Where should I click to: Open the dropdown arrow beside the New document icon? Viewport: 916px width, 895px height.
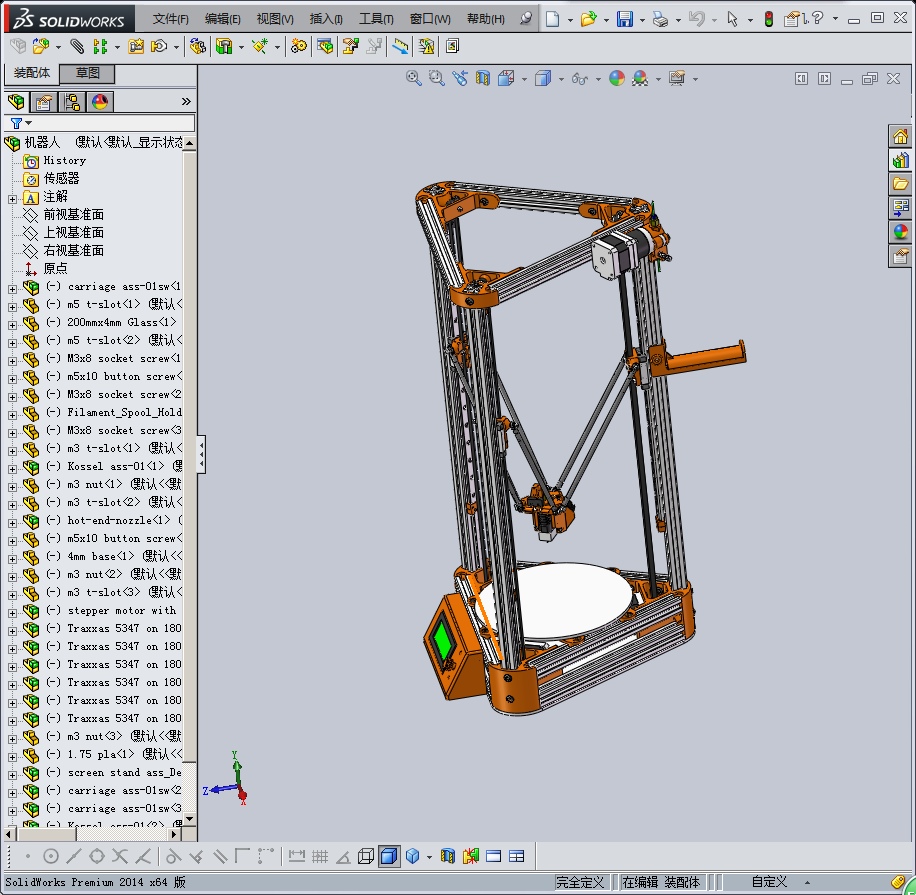click(570, 19)
